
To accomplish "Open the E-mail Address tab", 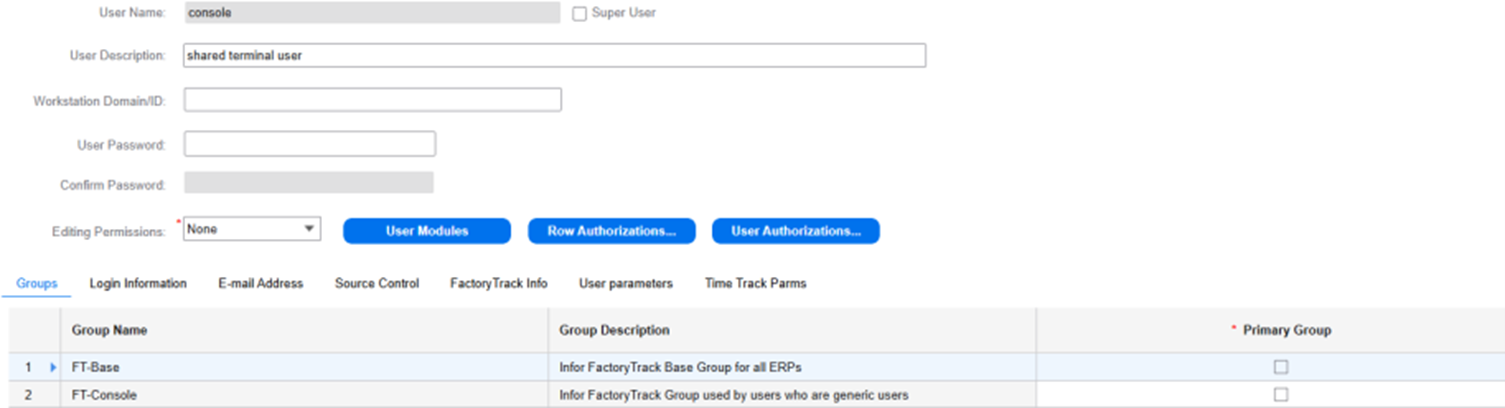I will (x=260, y=283).
